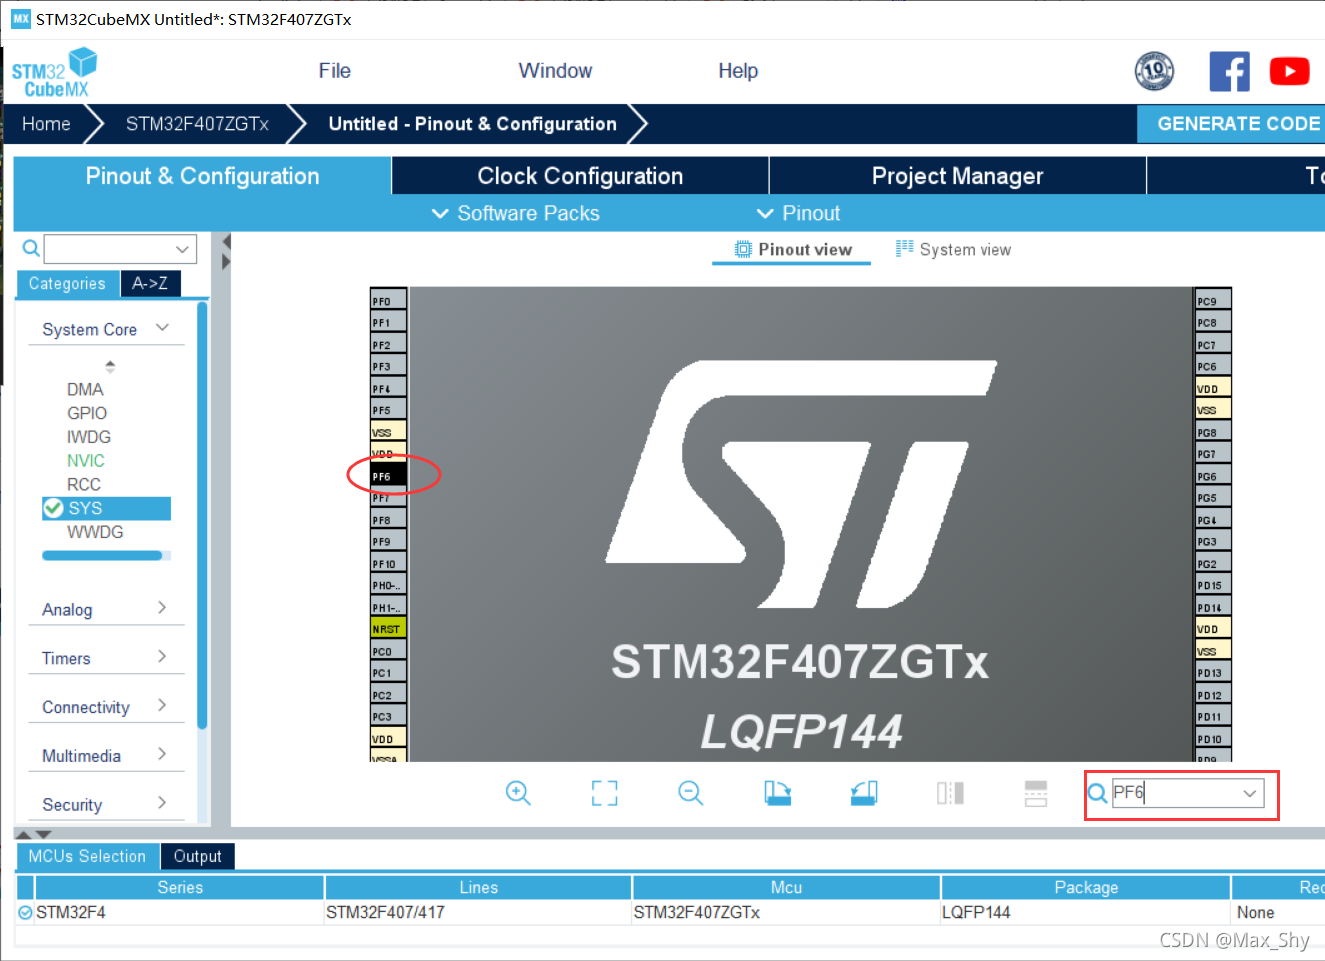
Task: Select the NRST pin on chip
Action: pyautogui.click(x=388, y=629)
